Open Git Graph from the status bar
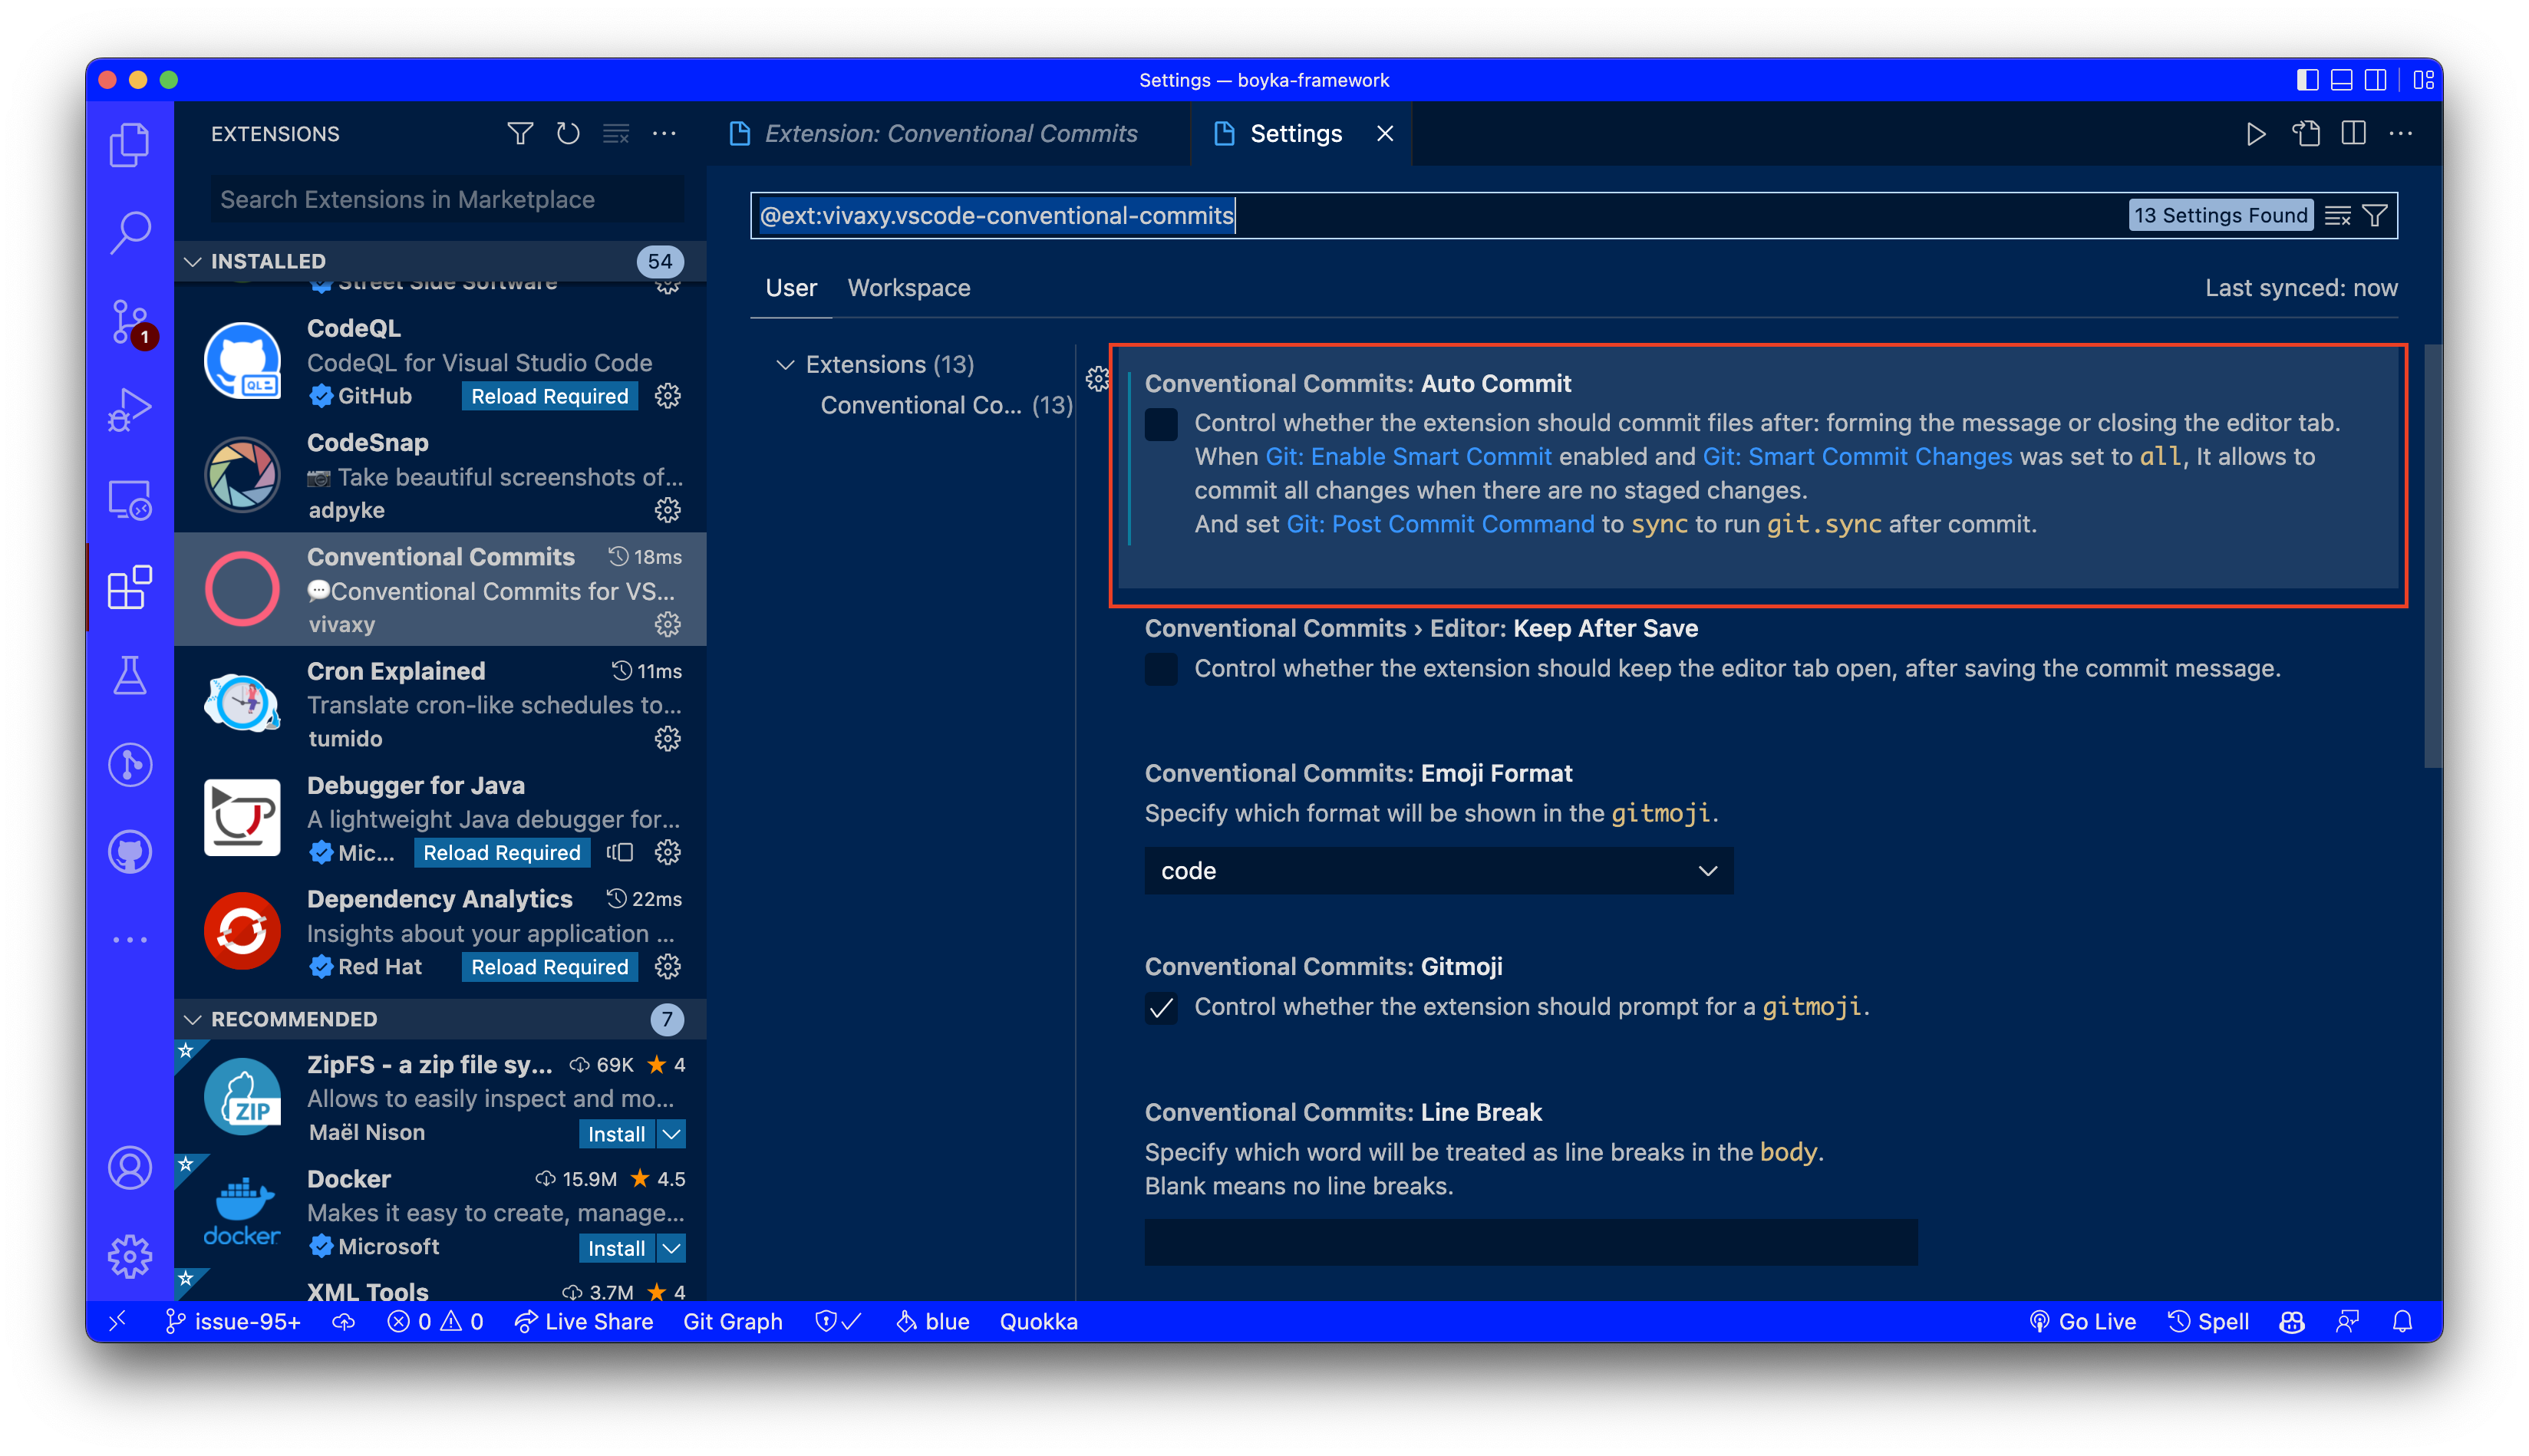Image resolution: width=2529 pixels, height=1456 pixels. 733,1321
